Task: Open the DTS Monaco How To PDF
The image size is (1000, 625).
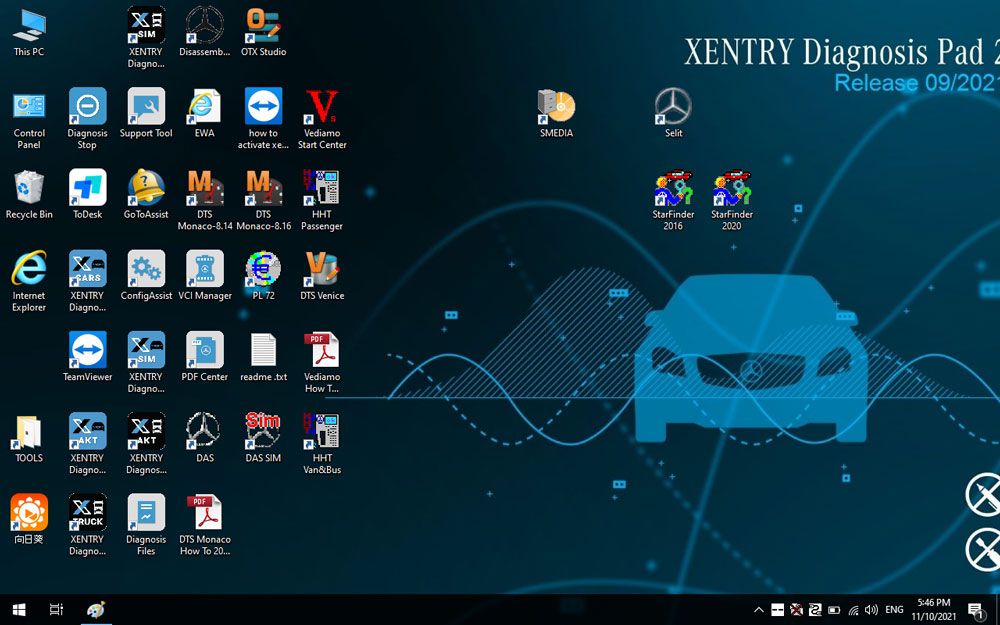Action: point(205,525)
